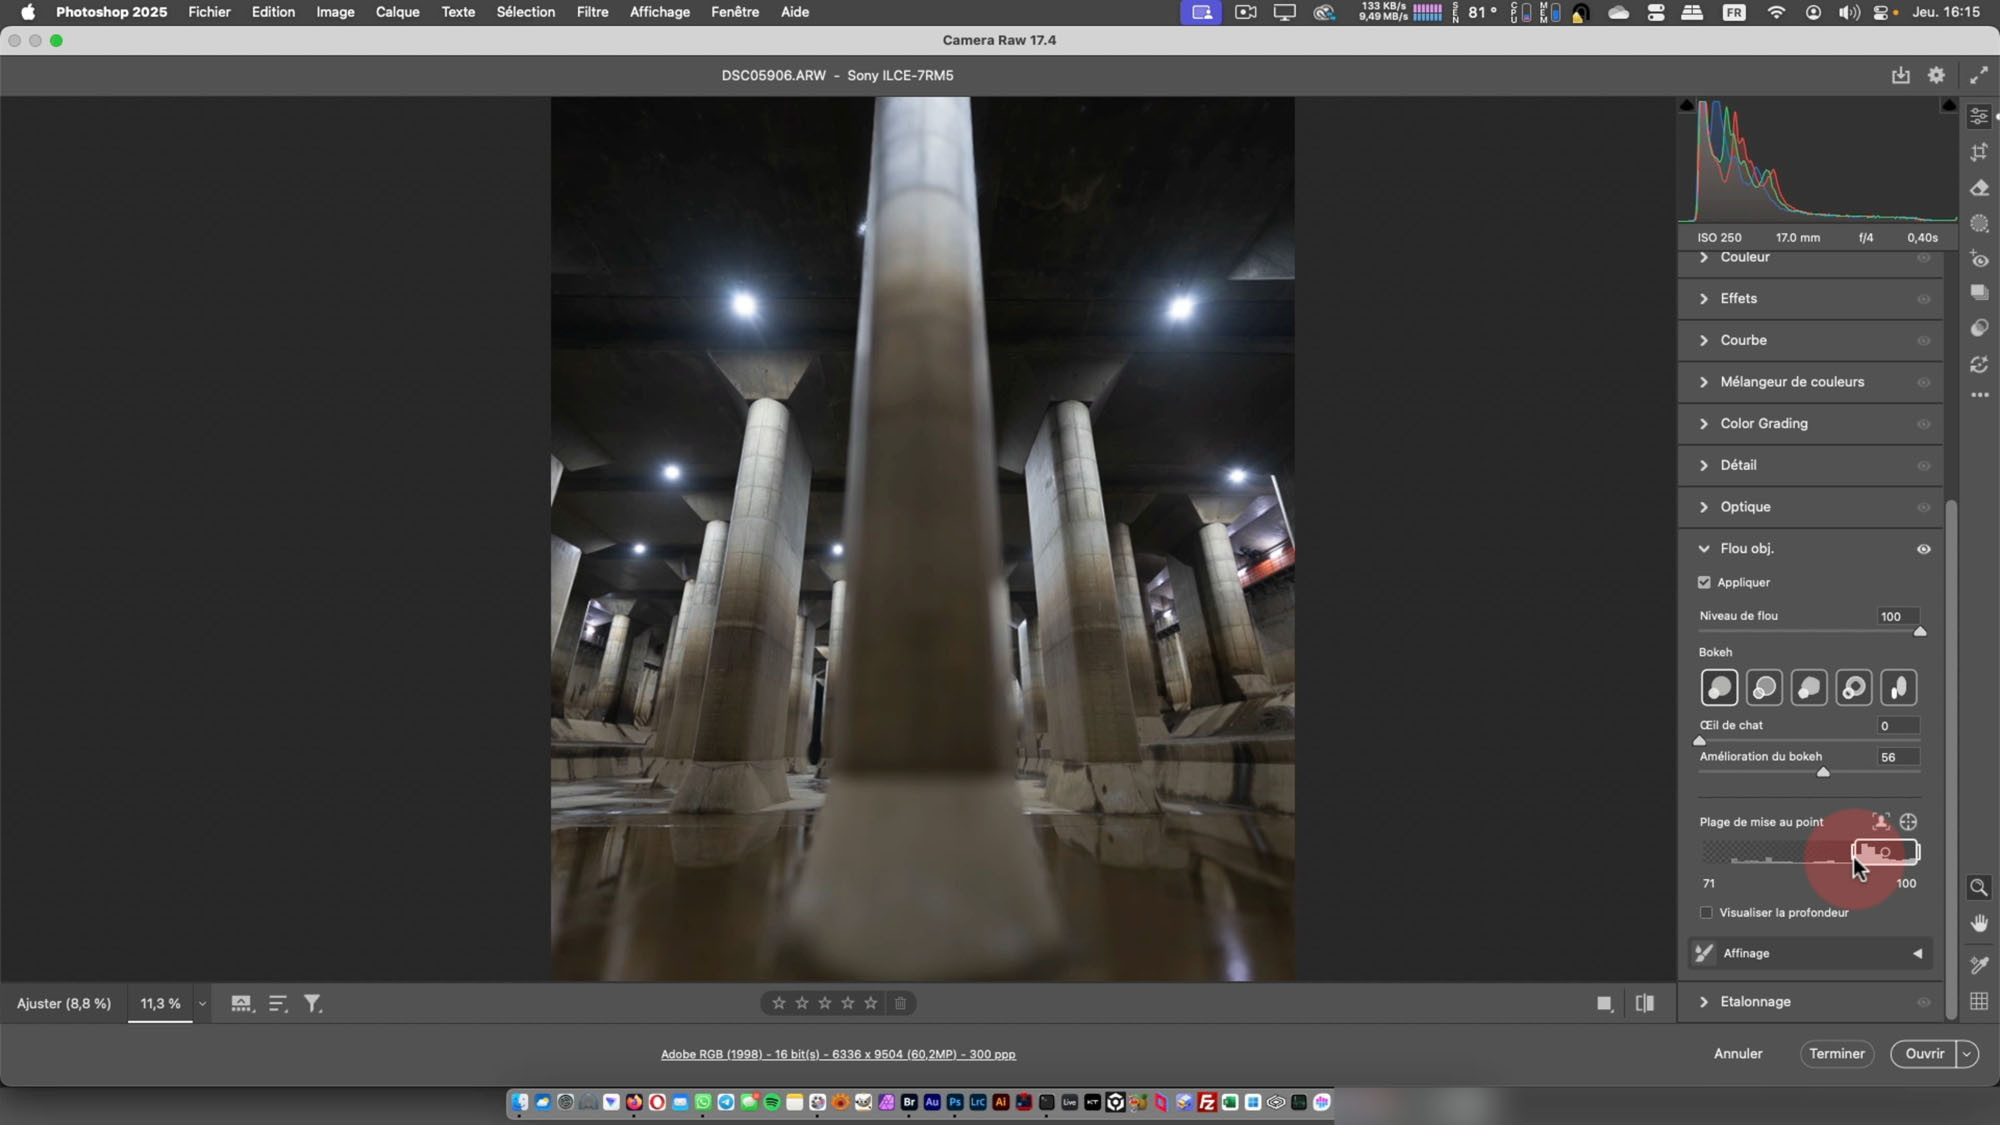Toggle full screen mode arrows icon
2000x1125 pixels.
[x=1978, y=75]
